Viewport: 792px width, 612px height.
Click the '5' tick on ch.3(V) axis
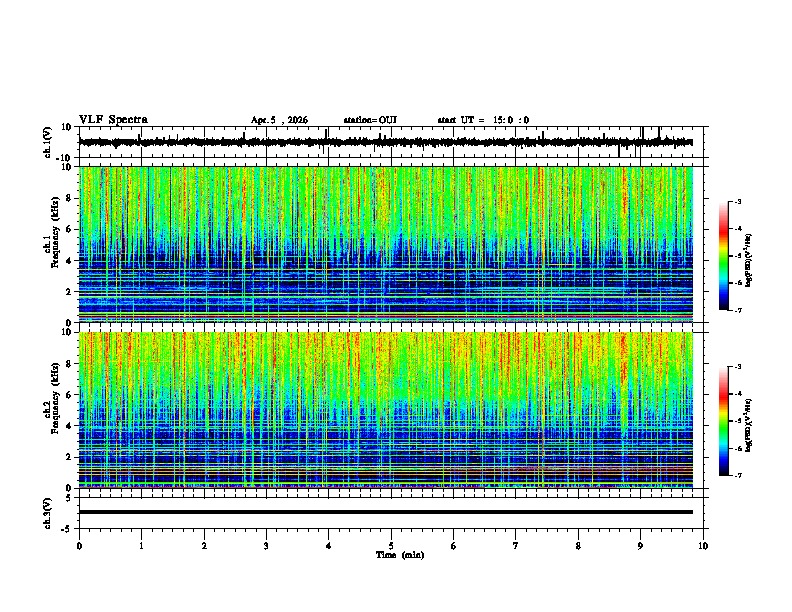(69, 498)
